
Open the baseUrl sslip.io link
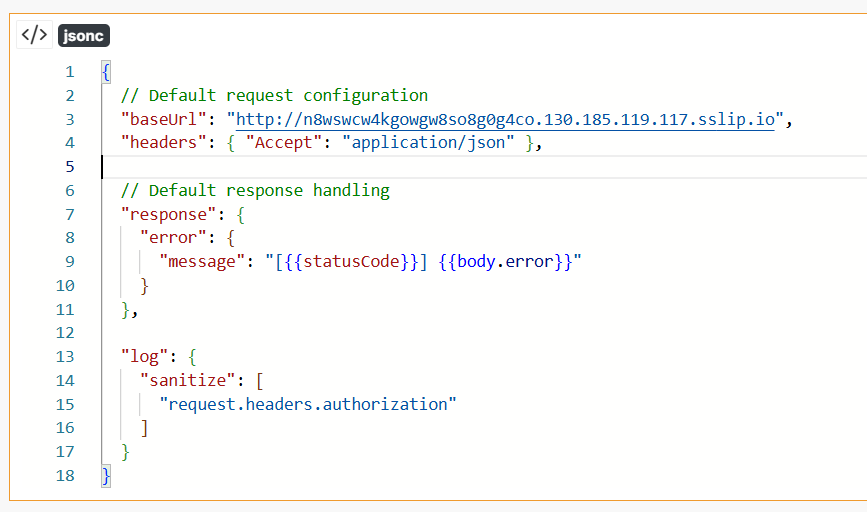[505, 119]
